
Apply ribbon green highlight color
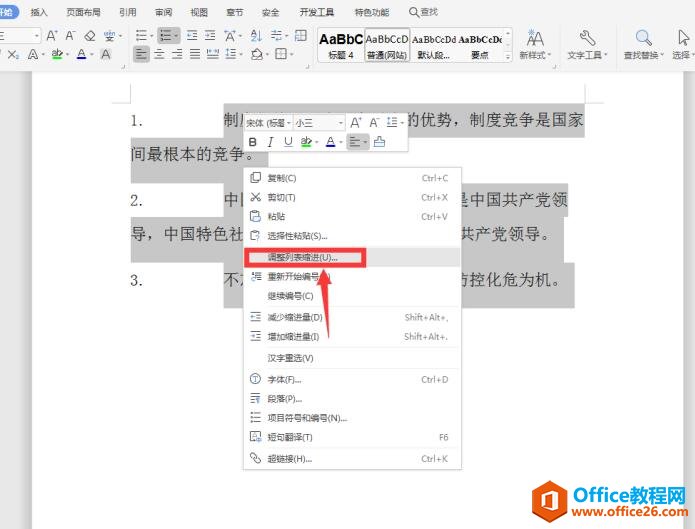57,55
